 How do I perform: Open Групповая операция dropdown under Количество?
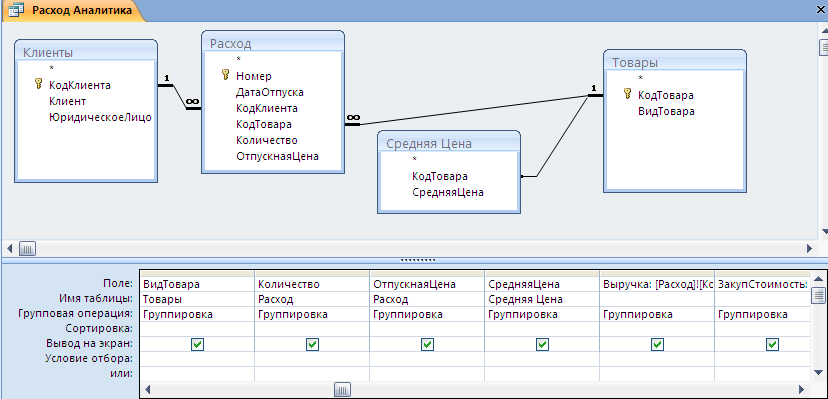pyautogui.click(x=312, y=314)
